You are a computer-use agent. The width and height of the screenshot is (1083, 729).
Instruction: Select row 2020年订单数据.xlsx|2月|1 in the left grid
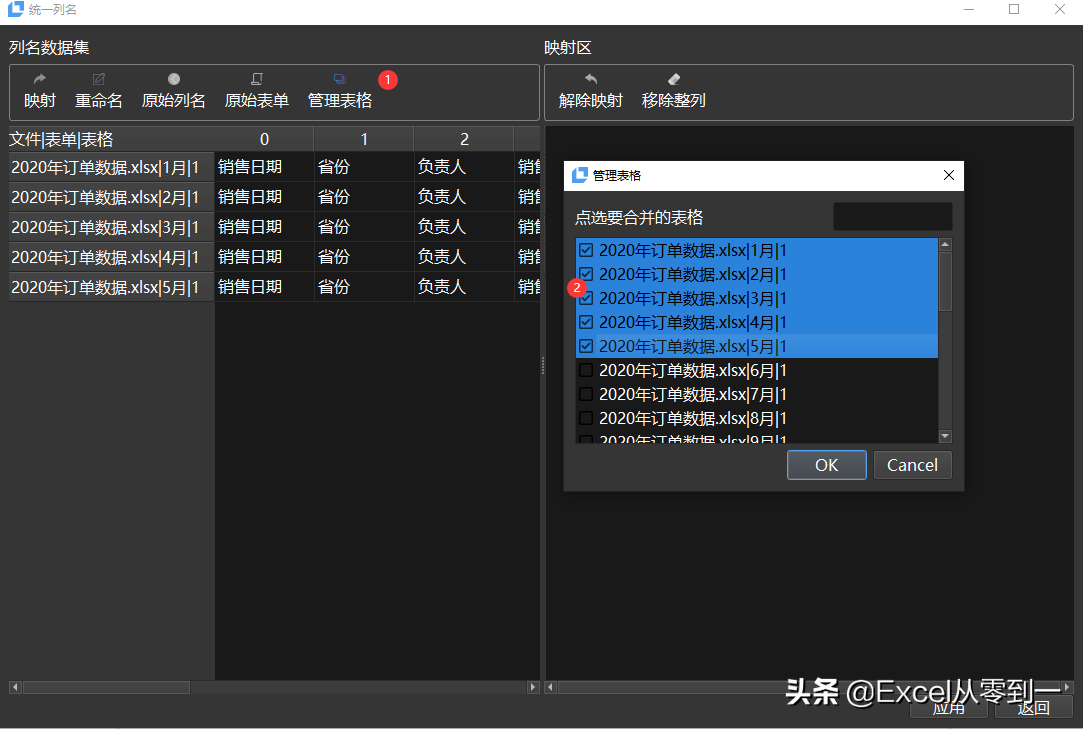pyautogui.click(x=111, y=197)
